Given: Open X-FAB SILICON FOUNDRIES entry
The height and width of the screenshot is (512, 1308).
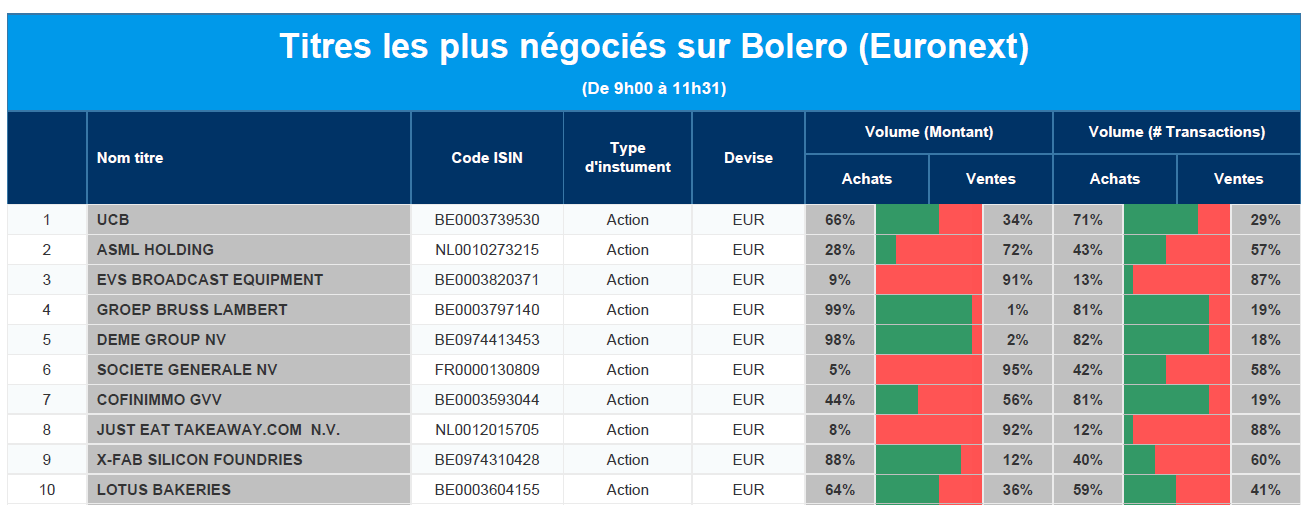Looking at the screenshot, I should coord(199,460).
